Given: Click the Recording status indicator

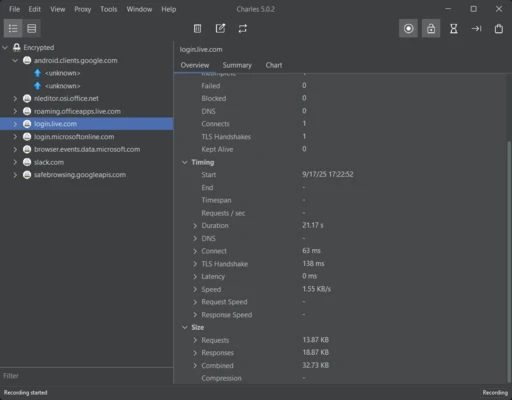Looking at the screenshot, I should pyautogui.click(x=495, y=392).
